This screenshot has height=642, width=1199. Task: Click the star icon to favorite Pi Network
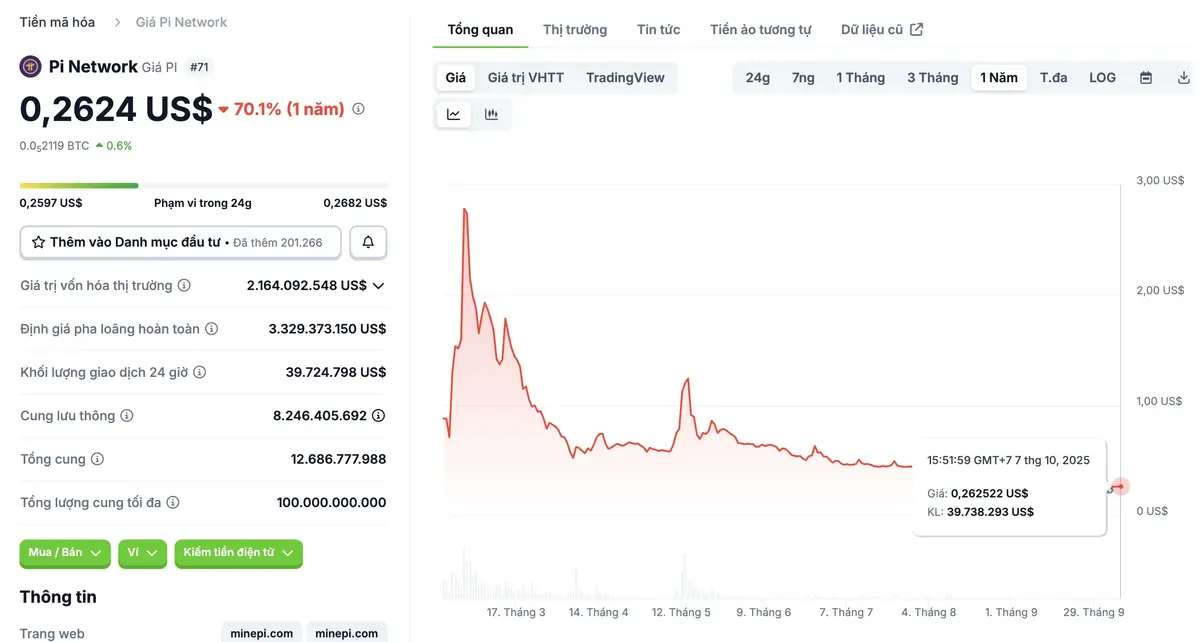[x=40, y=242]
